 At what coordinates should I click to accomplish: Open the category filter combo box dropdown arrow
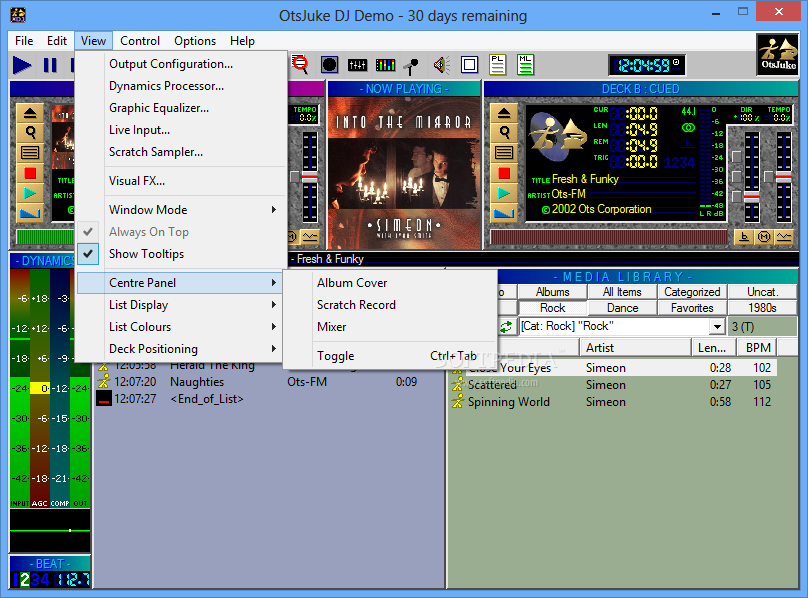click(717, 326)
